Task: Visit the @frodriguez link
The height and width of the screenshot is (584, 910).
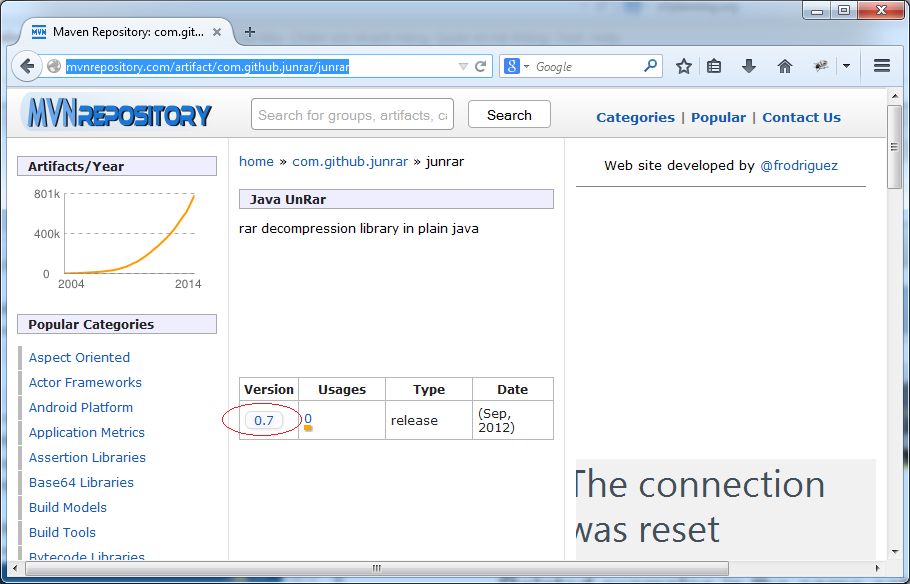Action: (x=799, y=165)
